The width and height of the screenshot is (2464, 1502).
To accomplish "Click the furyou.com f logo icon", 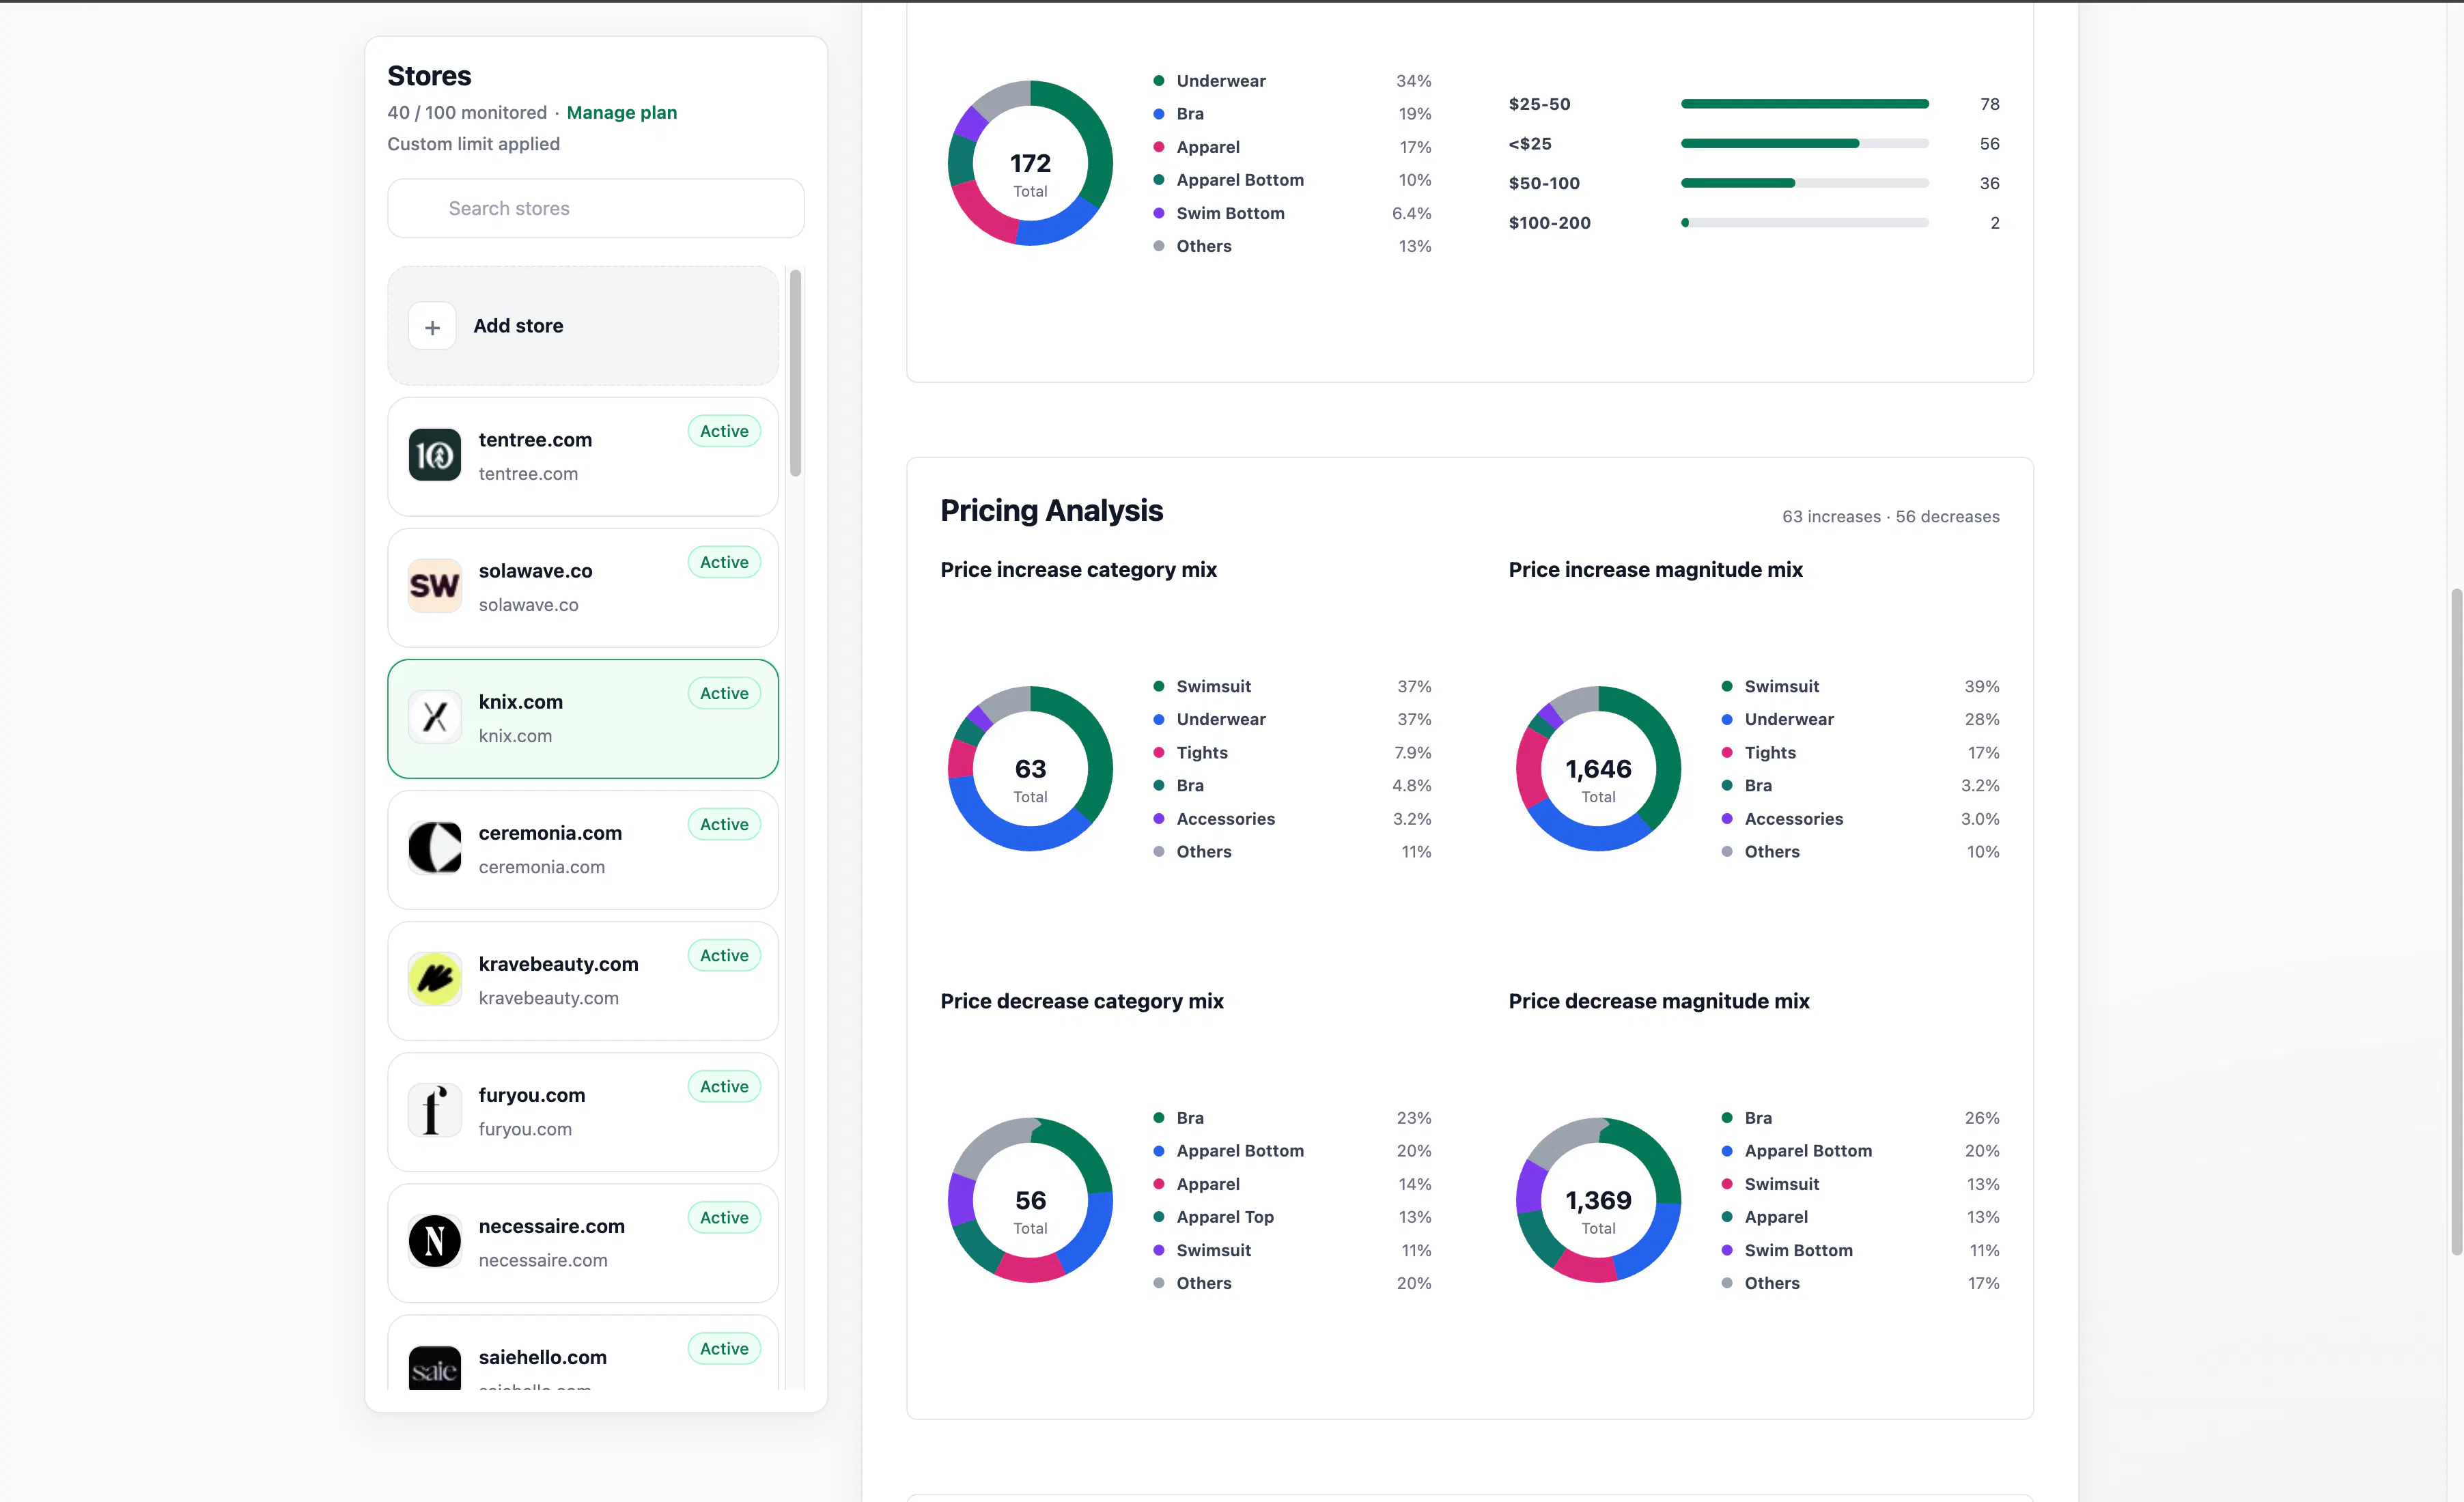I will [434, 1110].
